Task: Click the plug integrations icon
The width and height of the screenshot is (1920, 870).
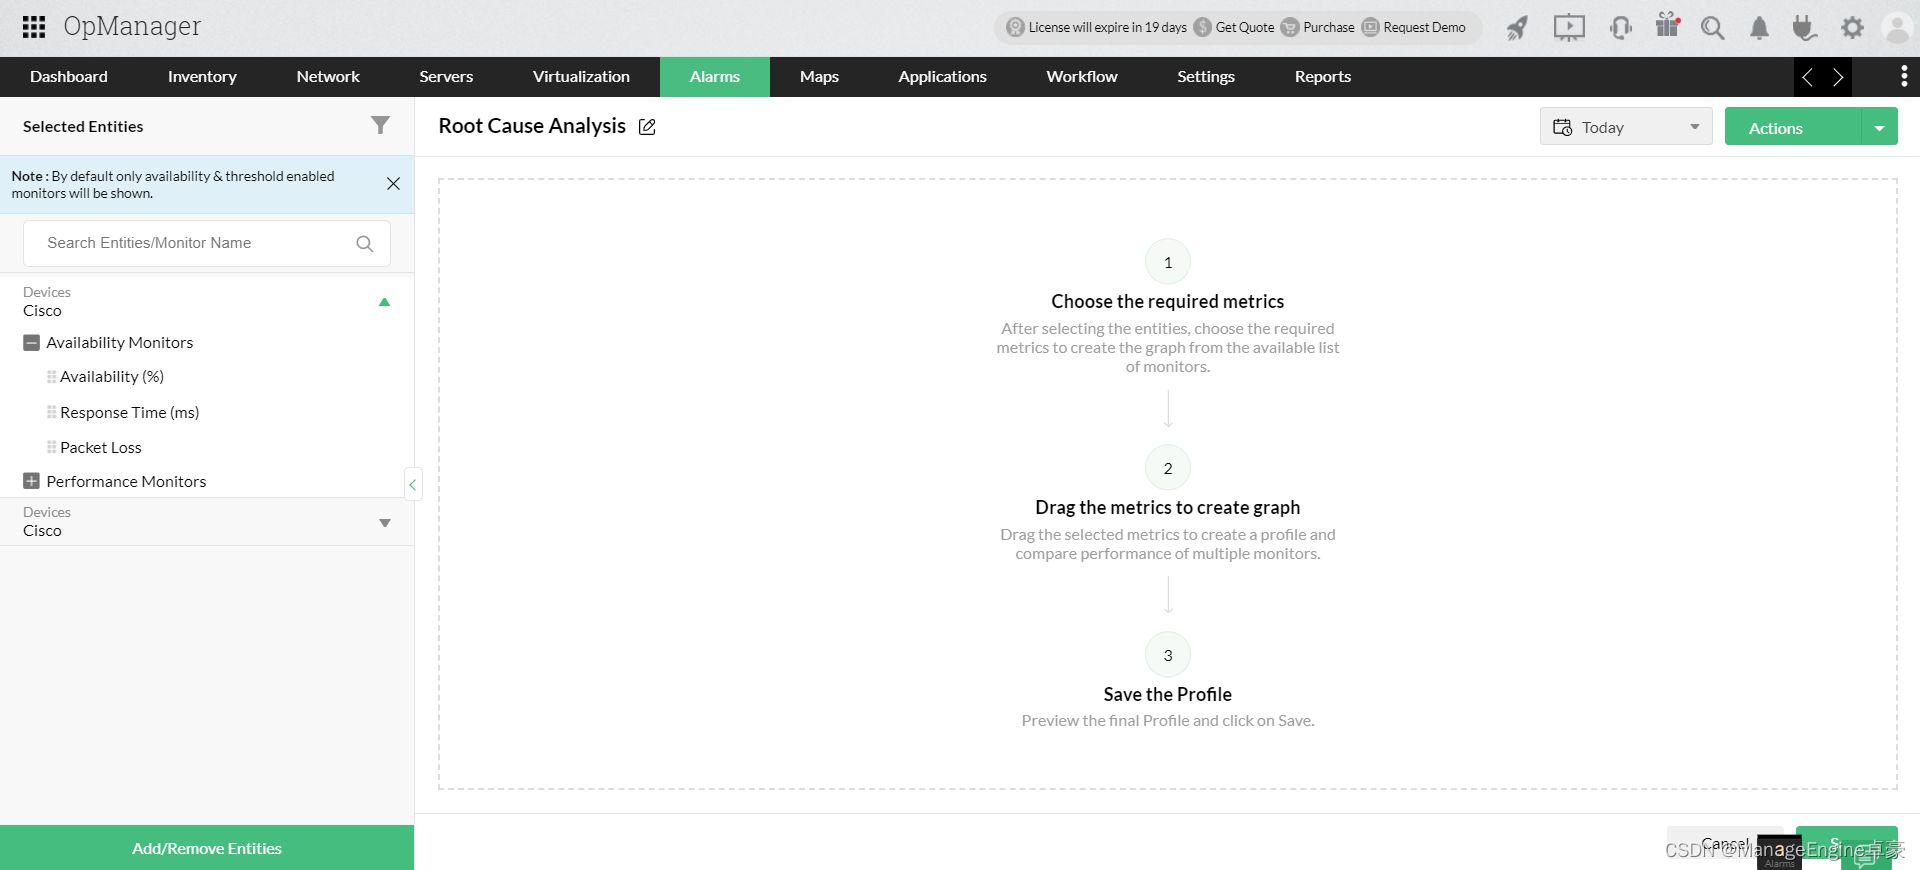Action: tap(1804, 28)
